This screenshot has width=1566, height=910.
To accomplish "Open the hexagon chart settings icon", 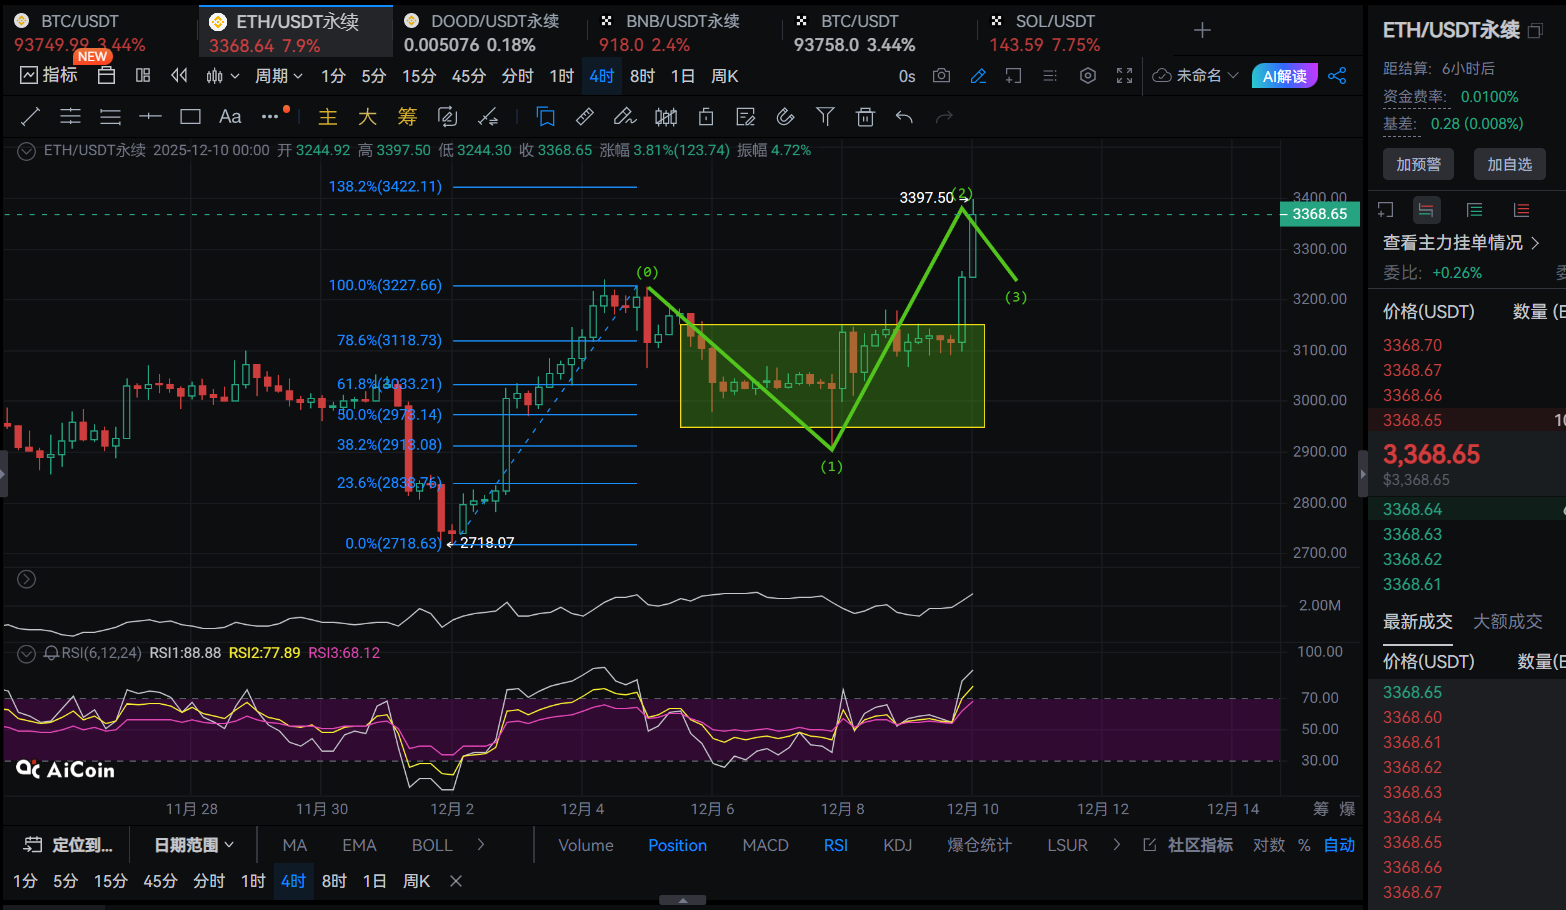I will (x=1088, y=76).
